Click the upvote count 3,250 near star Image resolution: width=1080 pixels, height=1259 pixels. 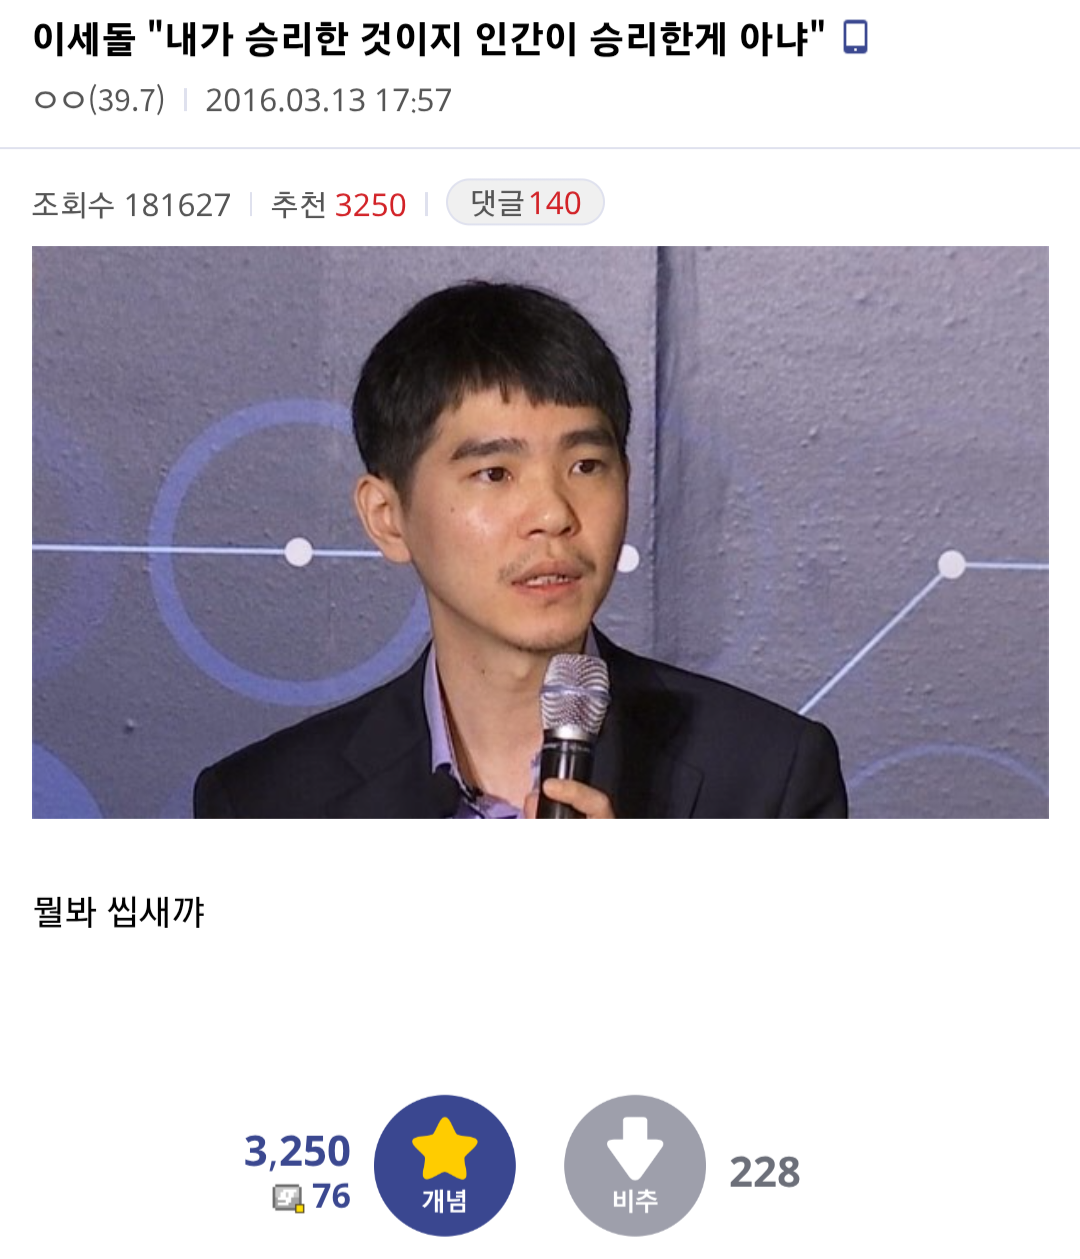click(297, 1151)
